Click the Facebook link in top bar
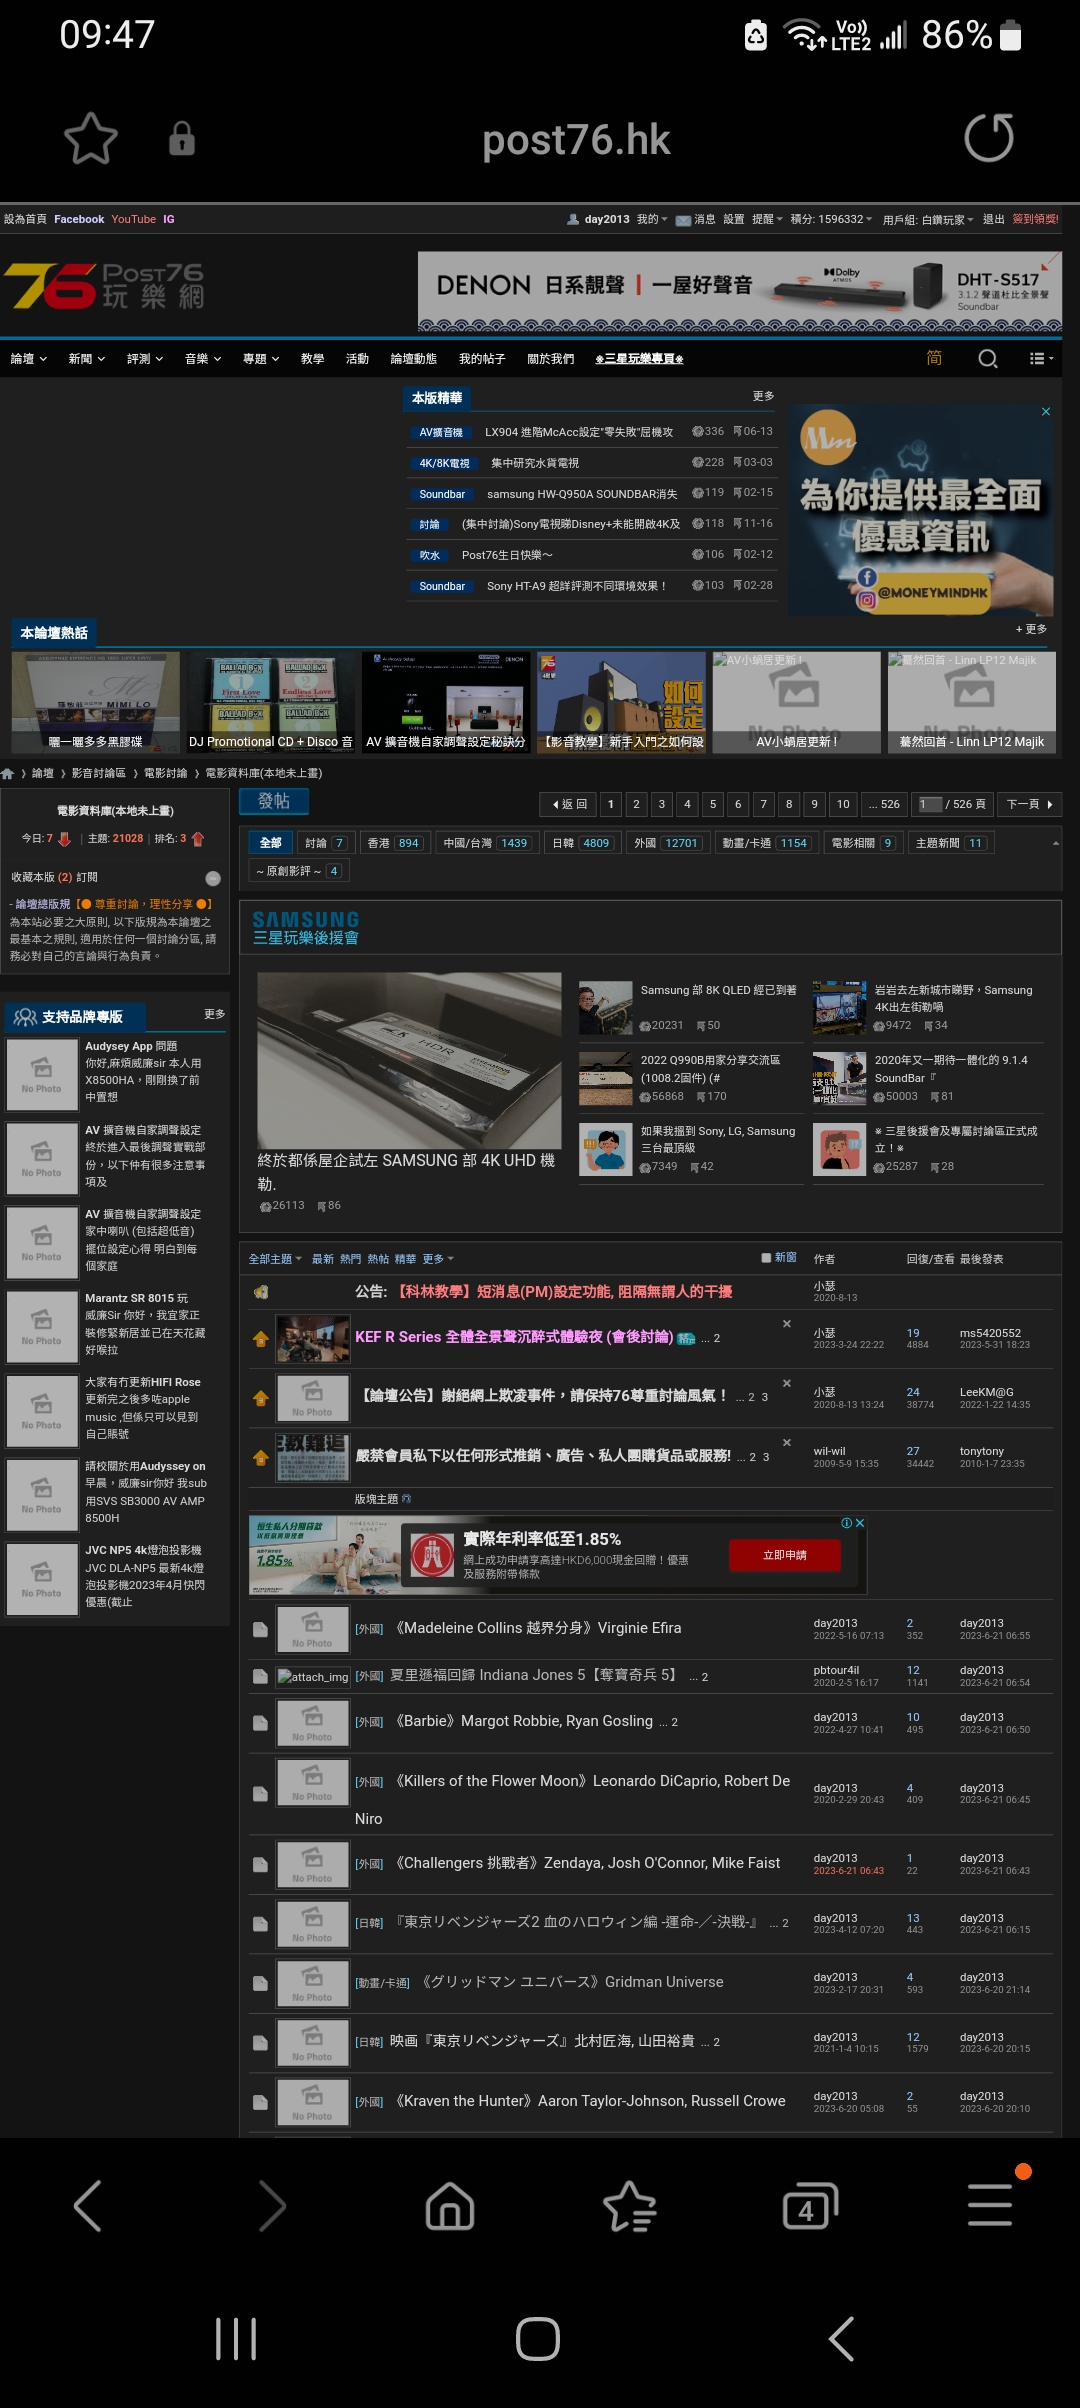The width and height of the screenshot is (1080, 2408). pyautogui.click(x=79, y=219)
